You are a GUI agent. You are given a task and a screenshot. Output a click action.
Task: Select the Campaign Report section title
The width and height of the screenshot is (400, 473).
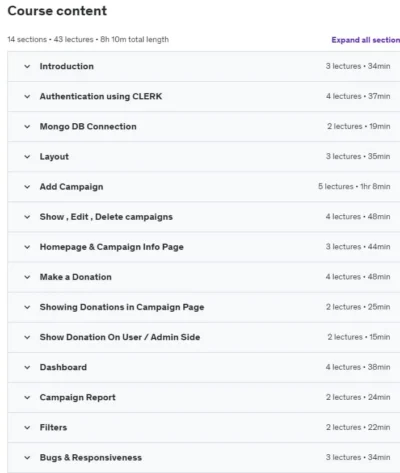pos(77,397)
